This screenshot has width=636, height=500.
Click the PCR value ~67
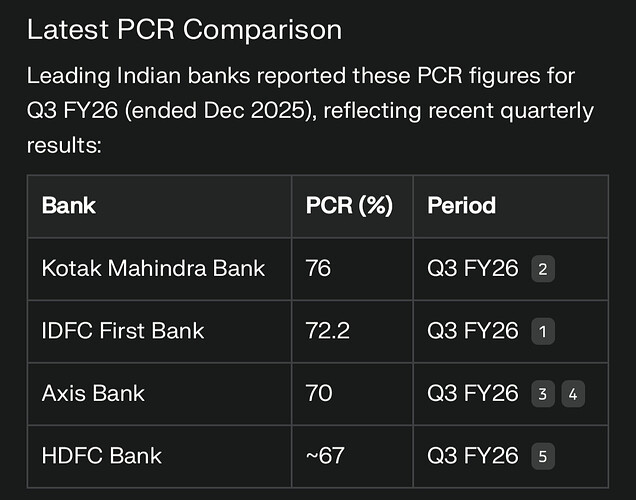(325, 456)
